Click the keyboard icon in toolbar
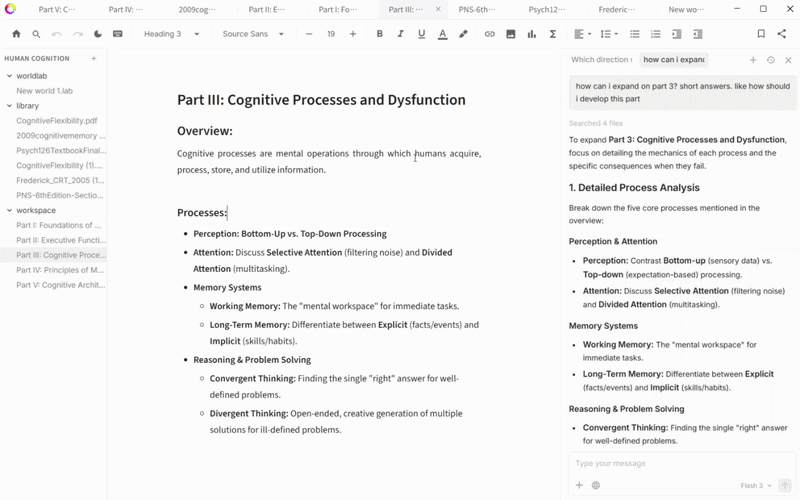 [x=118, y=34]
